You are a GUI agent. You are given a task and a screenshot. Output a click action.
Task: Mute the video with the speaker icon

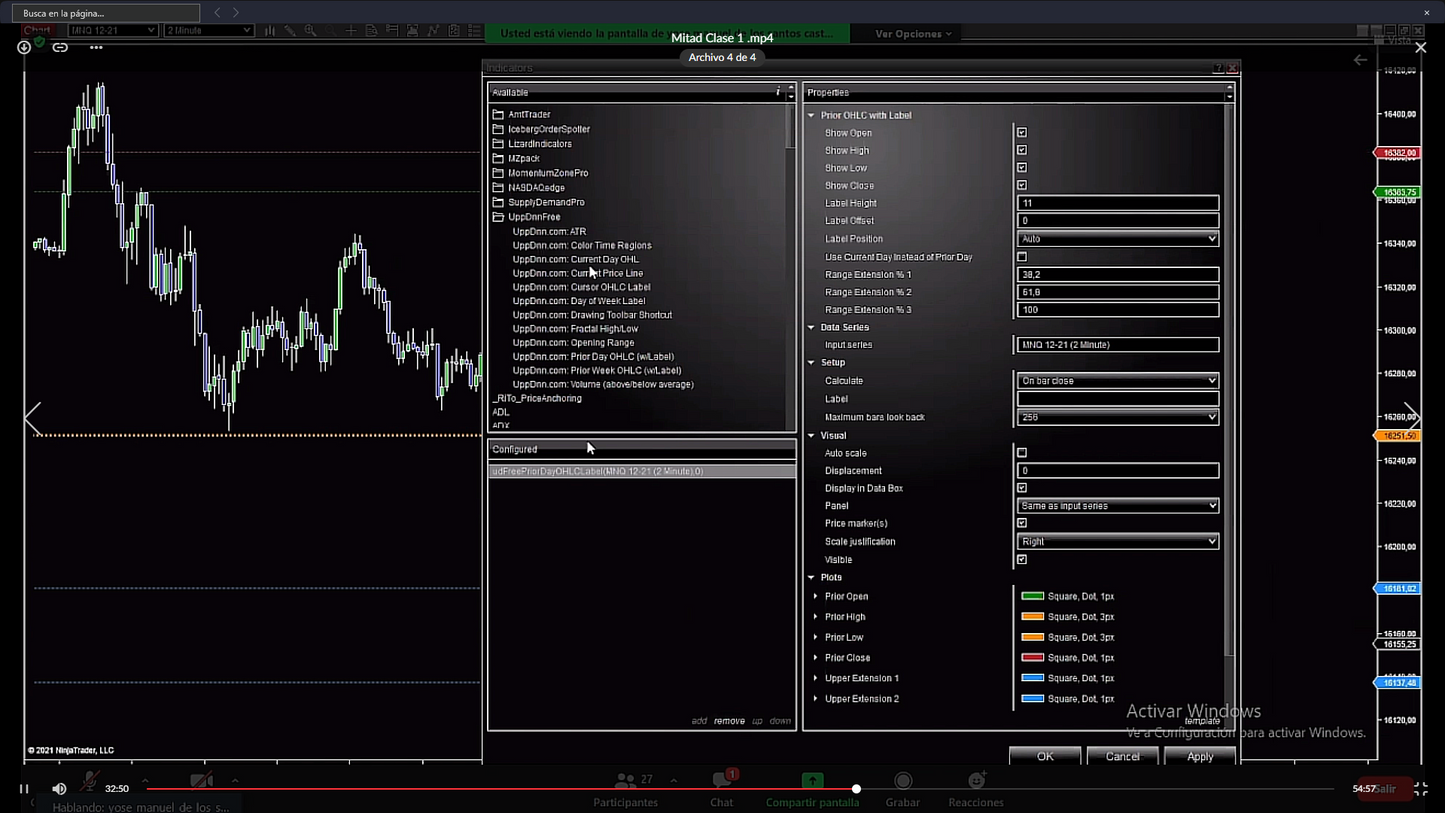(x=59, y=789)
